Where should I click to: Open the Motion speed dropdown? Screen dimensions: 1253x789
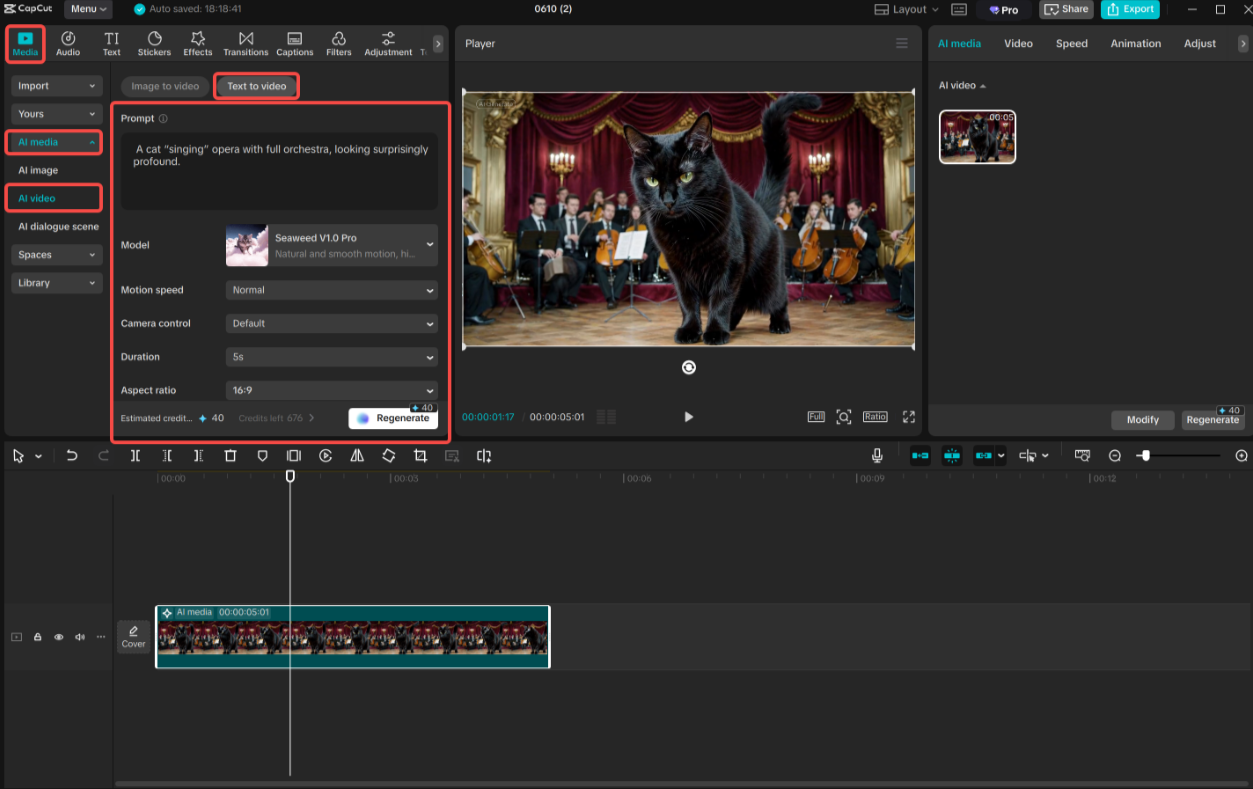(331, 290)
